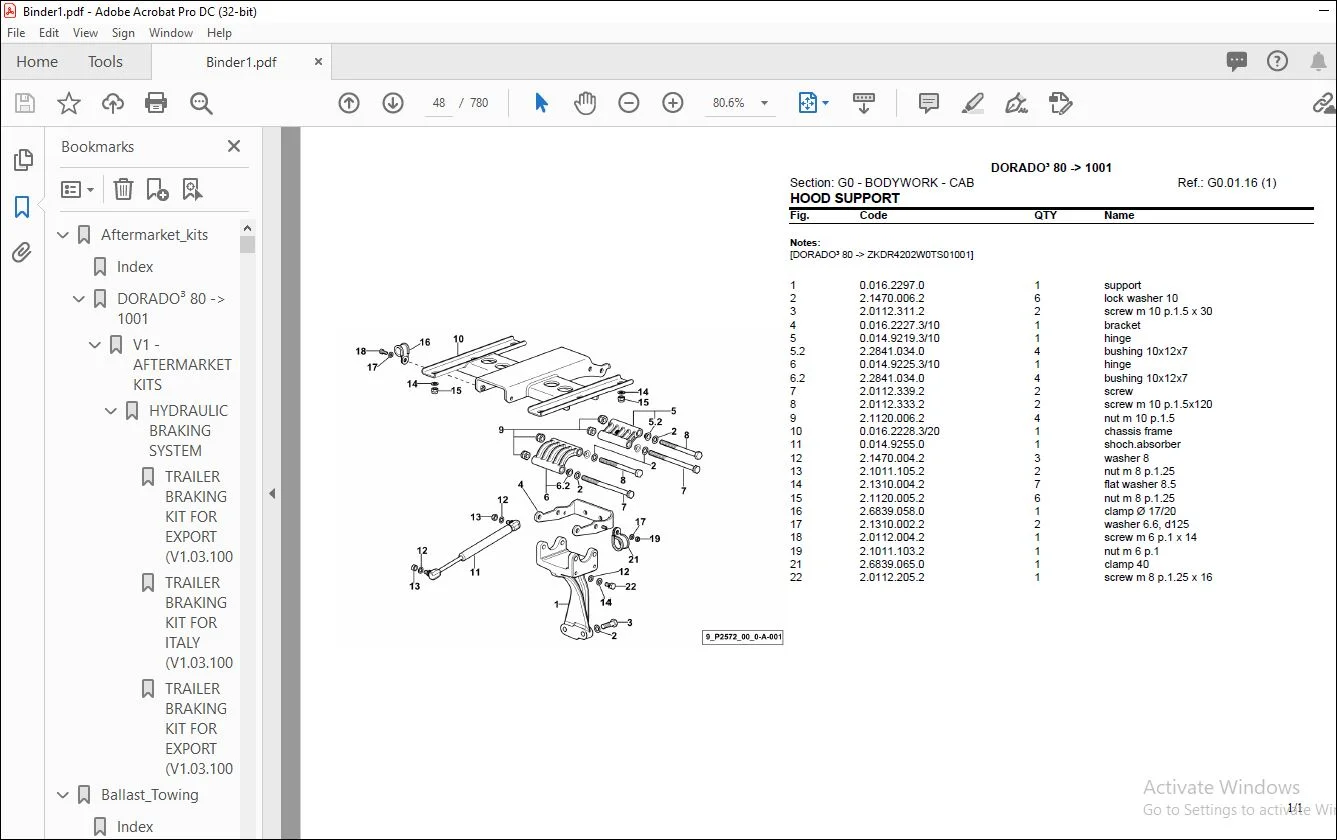
Task: Switch to the Home tab
Action: coord(37,62)
